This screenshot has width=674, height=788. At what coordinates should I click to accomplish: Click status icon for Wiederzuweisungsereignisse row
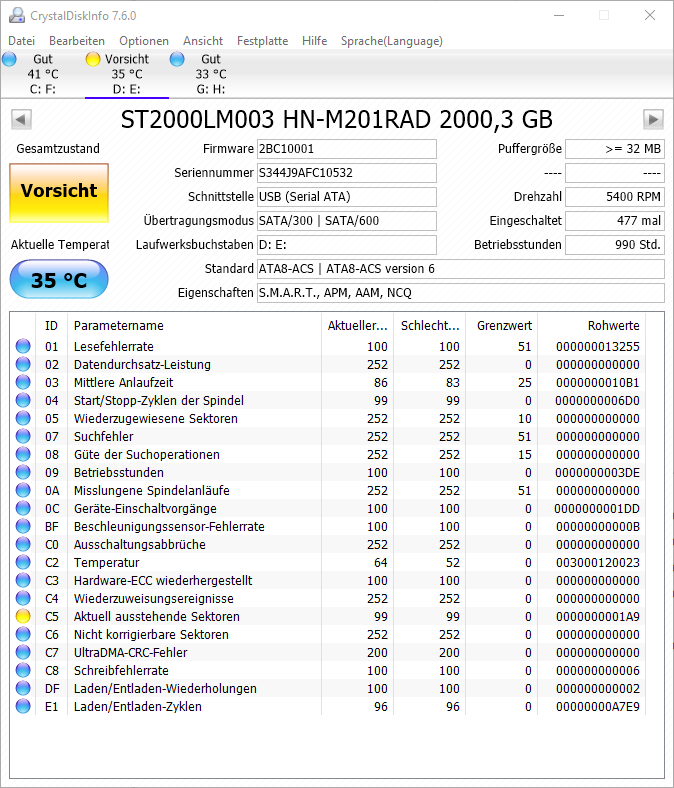point(23,599)
